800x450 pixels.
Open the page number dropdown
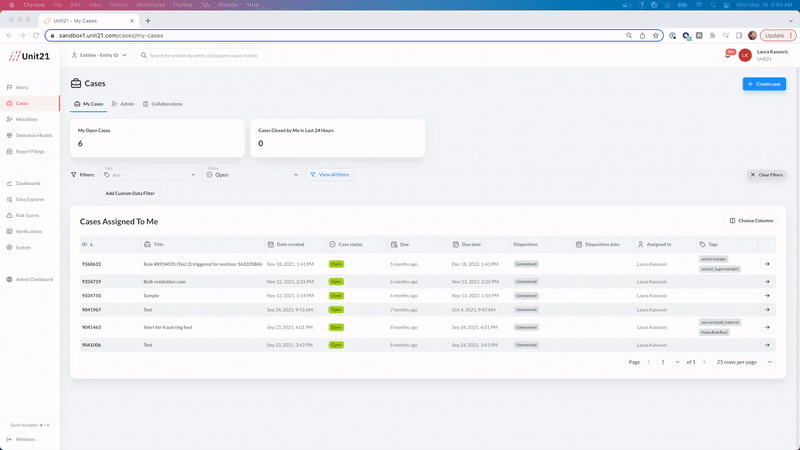click(x=670, y=362)
